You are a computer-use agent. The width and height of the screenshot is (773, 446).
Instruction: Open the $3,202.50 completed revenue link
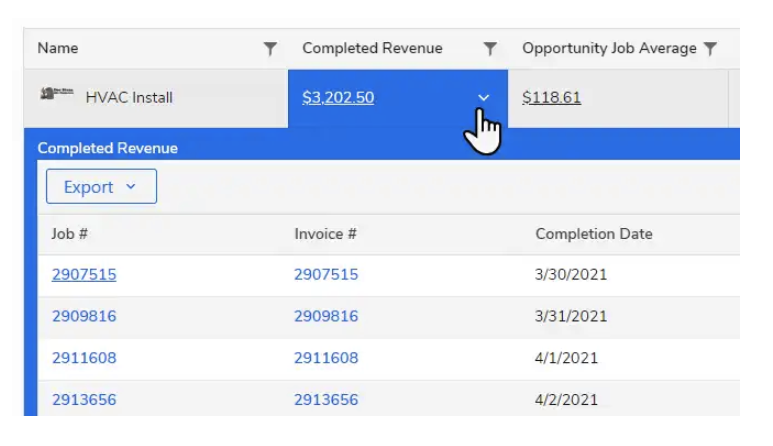pyautogui.click(x=338, y=98)
